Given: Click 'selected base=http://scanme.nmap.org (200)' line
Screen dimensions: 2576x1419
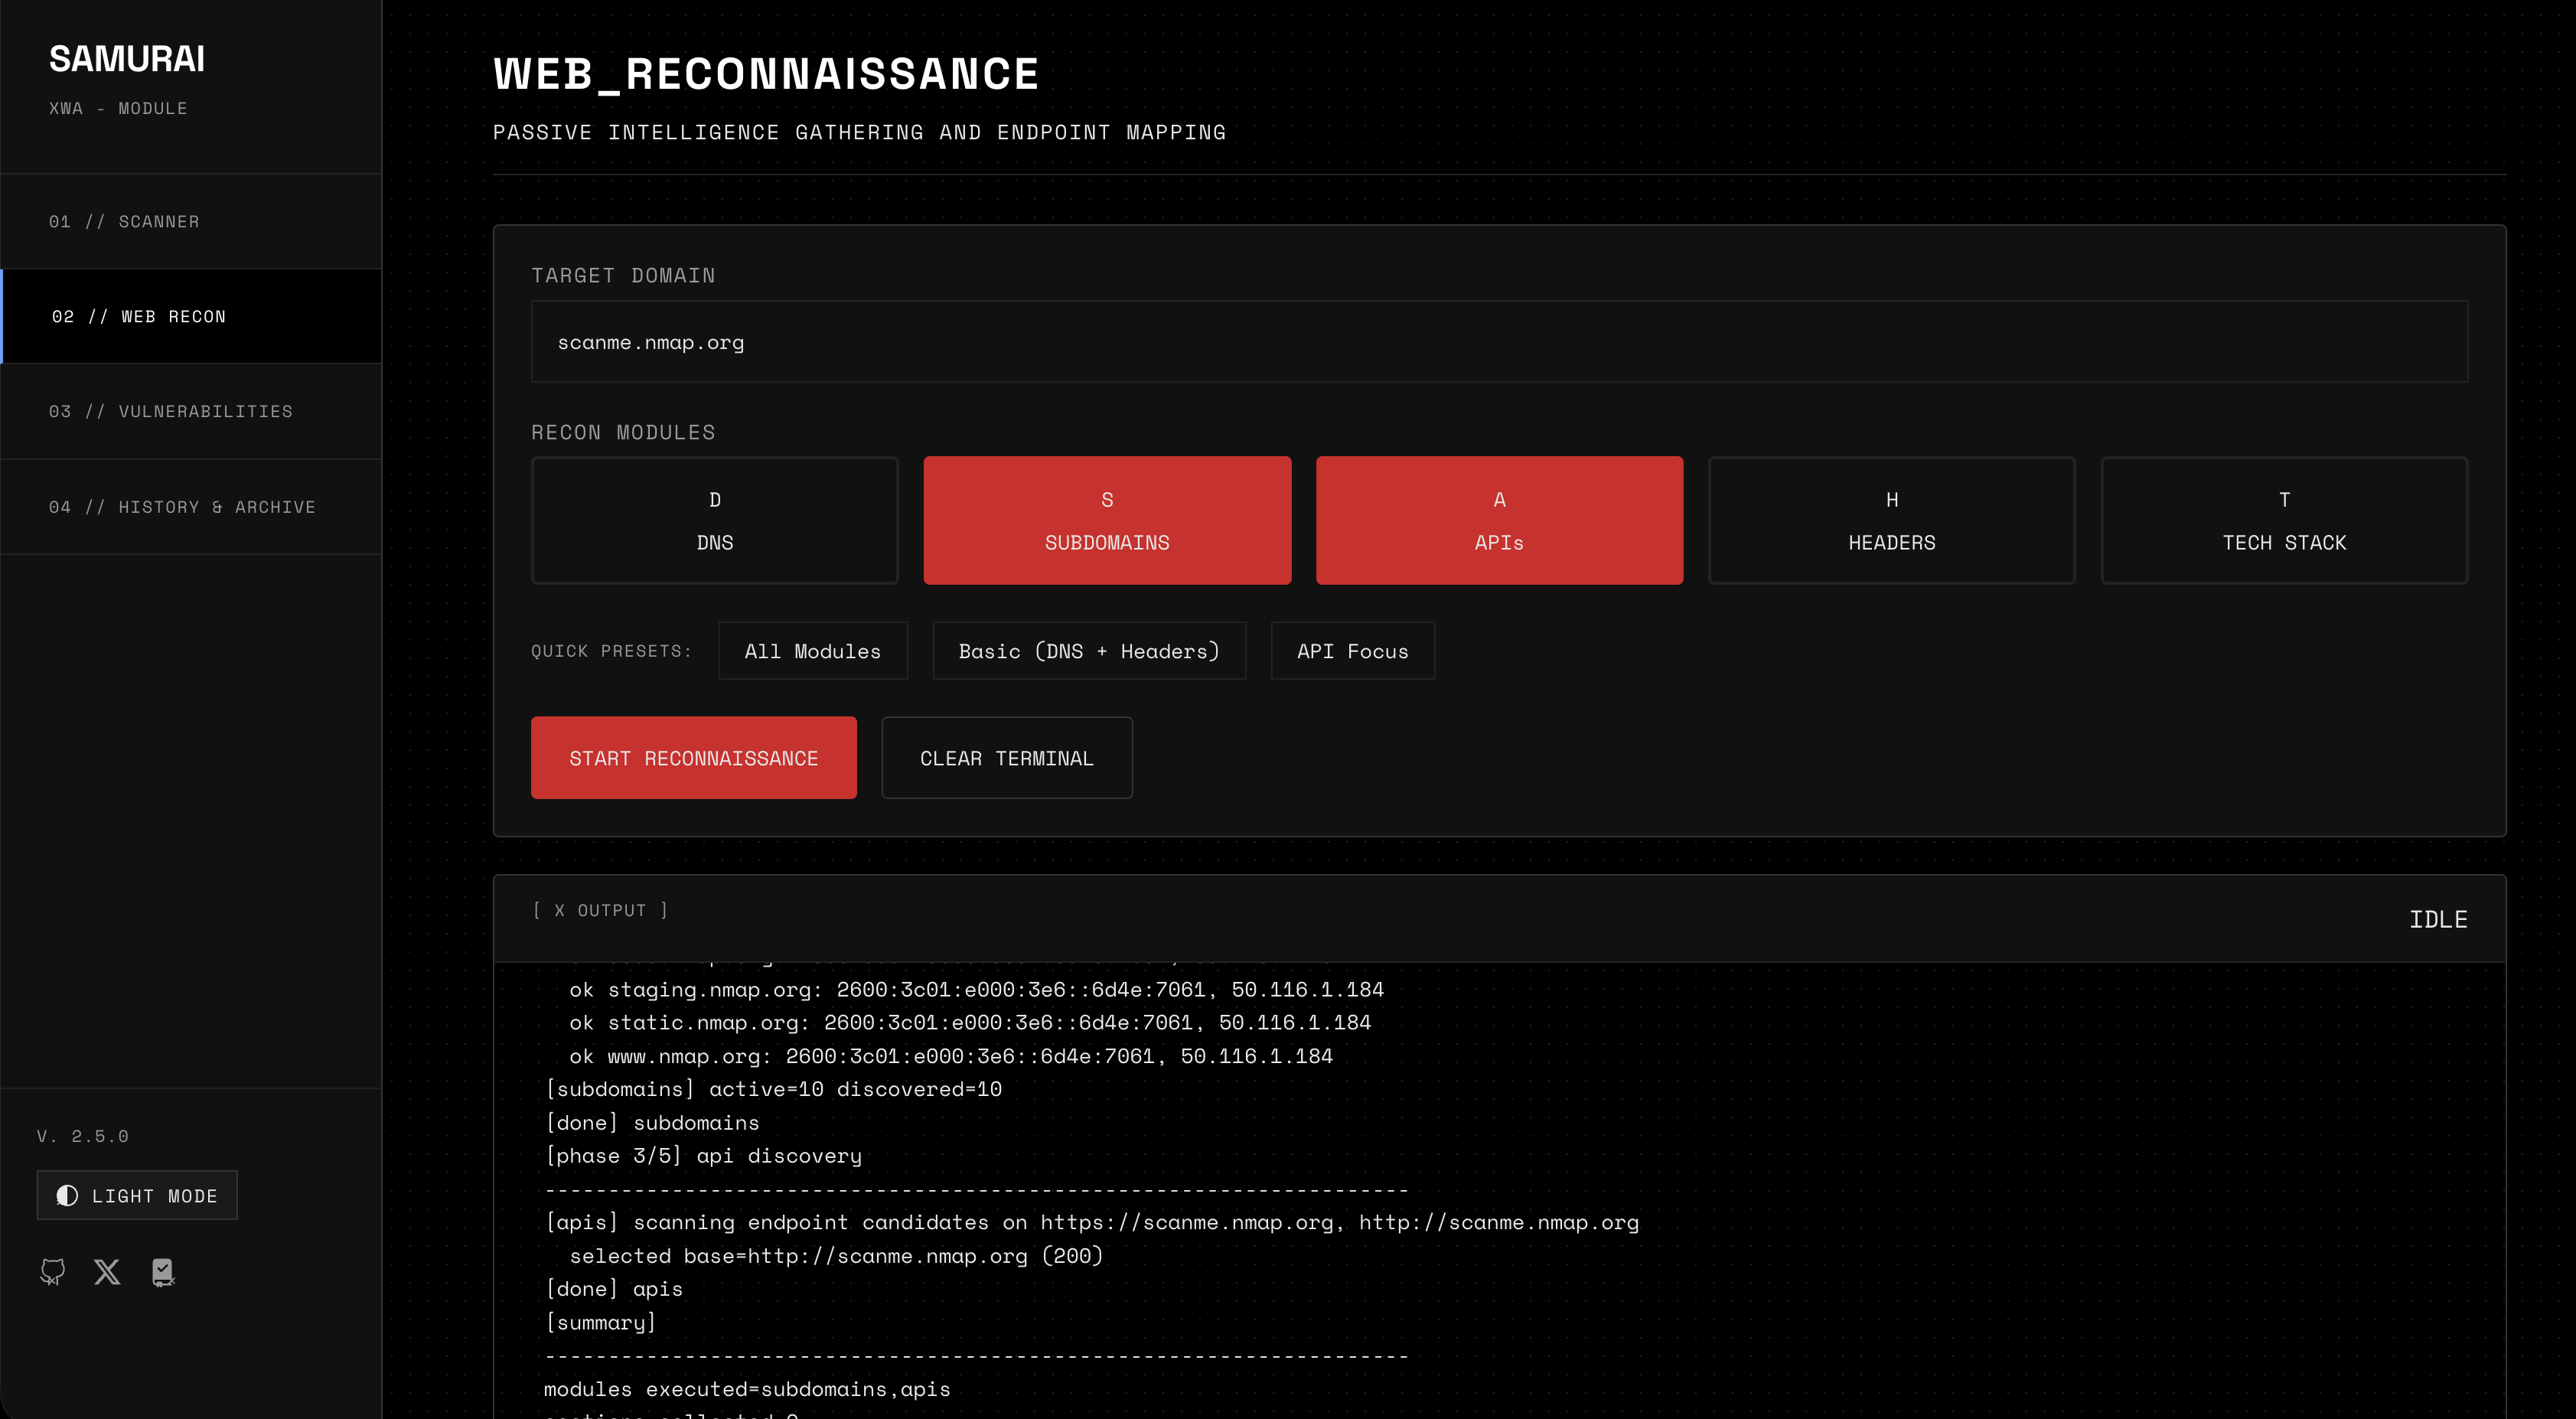Looking at the screenshot, I should click(x=836, y=1255).
